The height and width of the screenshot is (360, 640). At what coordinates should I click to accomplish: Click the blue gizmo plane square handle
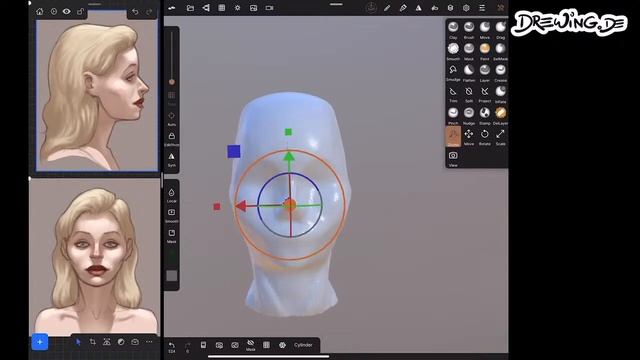tap(233, 151)
